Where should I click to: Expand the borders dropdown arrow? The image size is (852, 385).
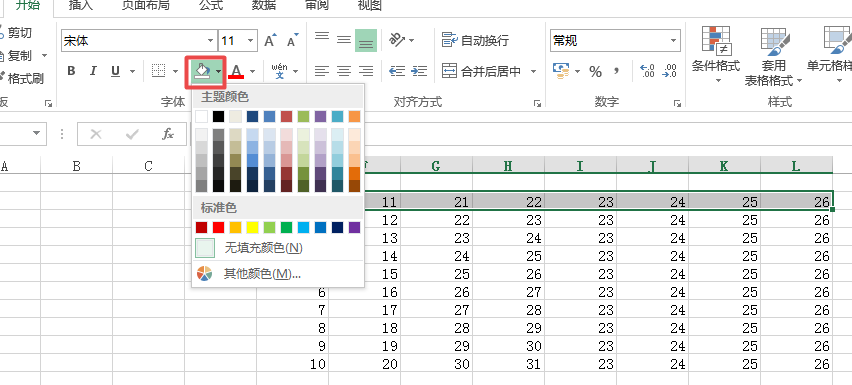tap(175, 71)
